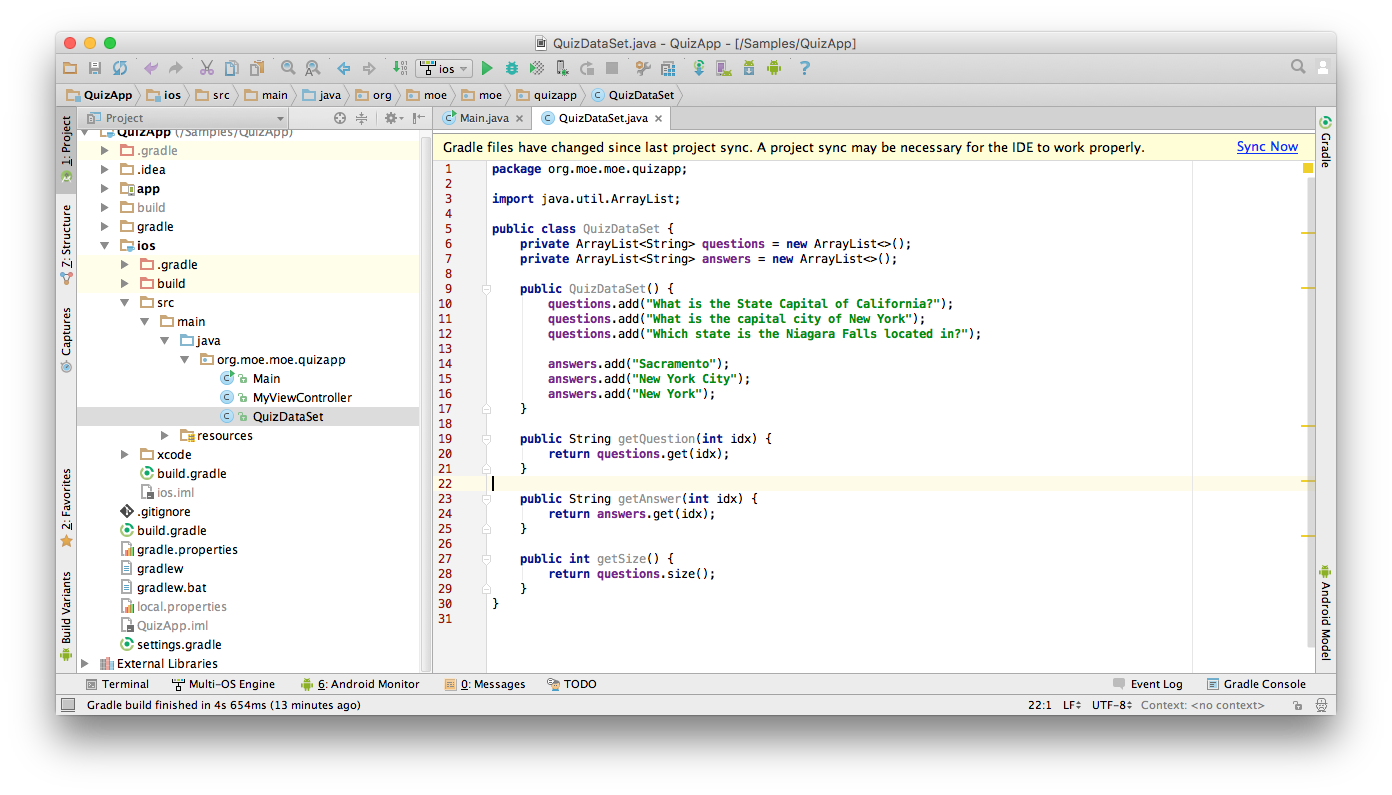Click quizapp folder in breadcrumb bar
Screen dimensions: 1392x795
(x=548, y=95)
